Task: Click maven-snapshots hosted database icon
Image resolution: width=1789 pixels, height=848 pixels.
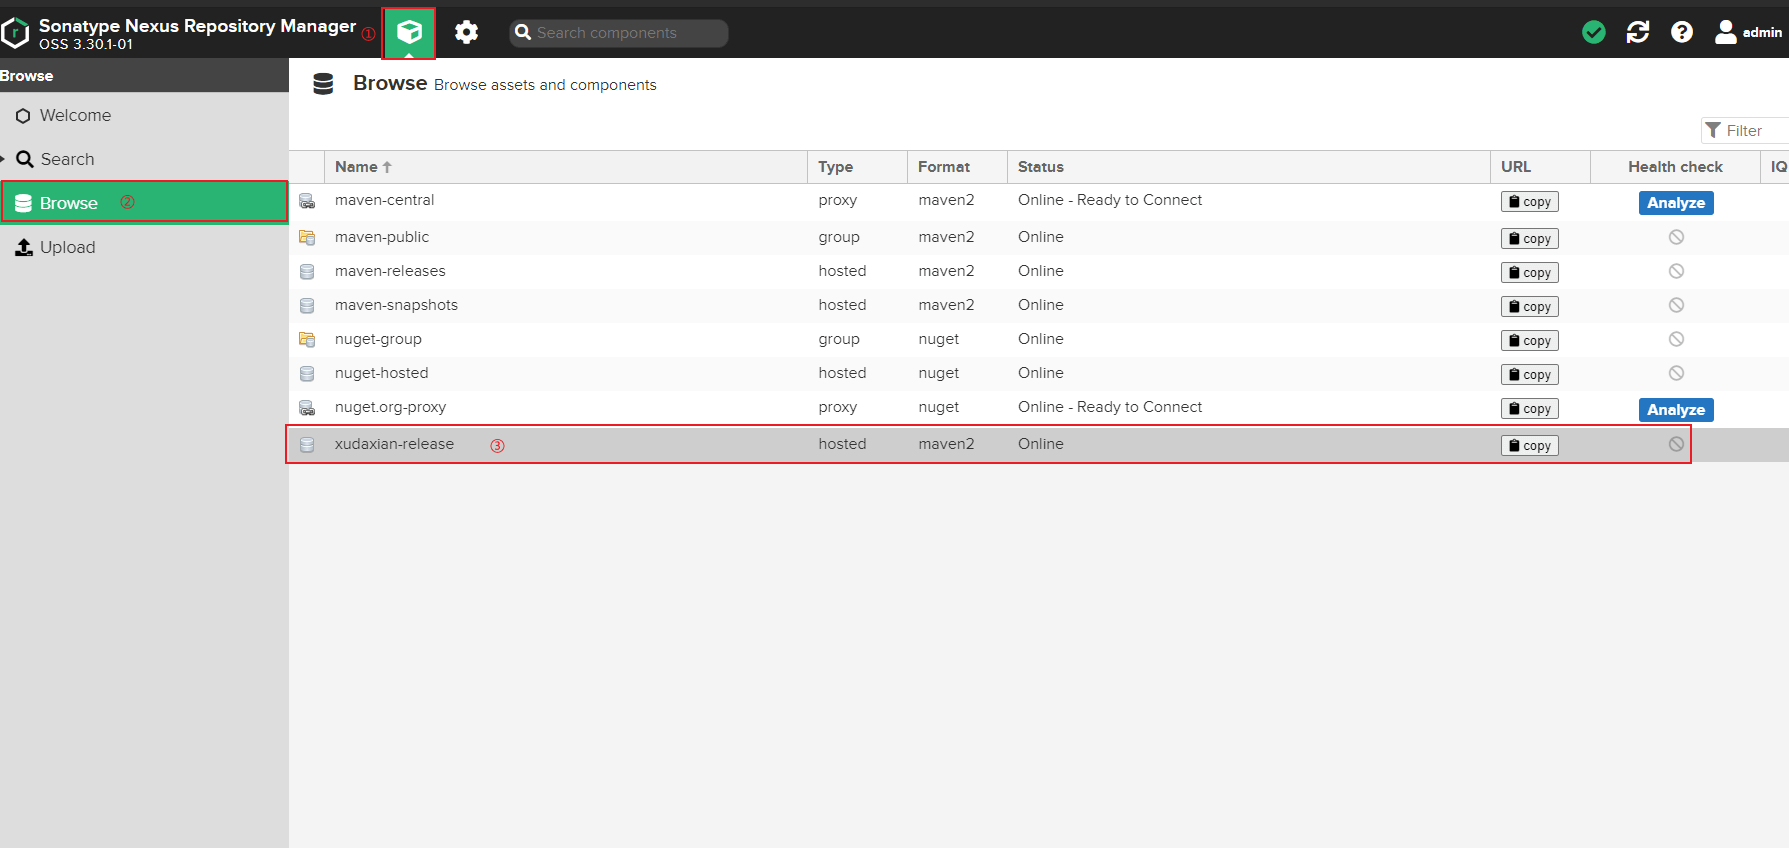Action: pyautogui.click(x=307, y=306)
